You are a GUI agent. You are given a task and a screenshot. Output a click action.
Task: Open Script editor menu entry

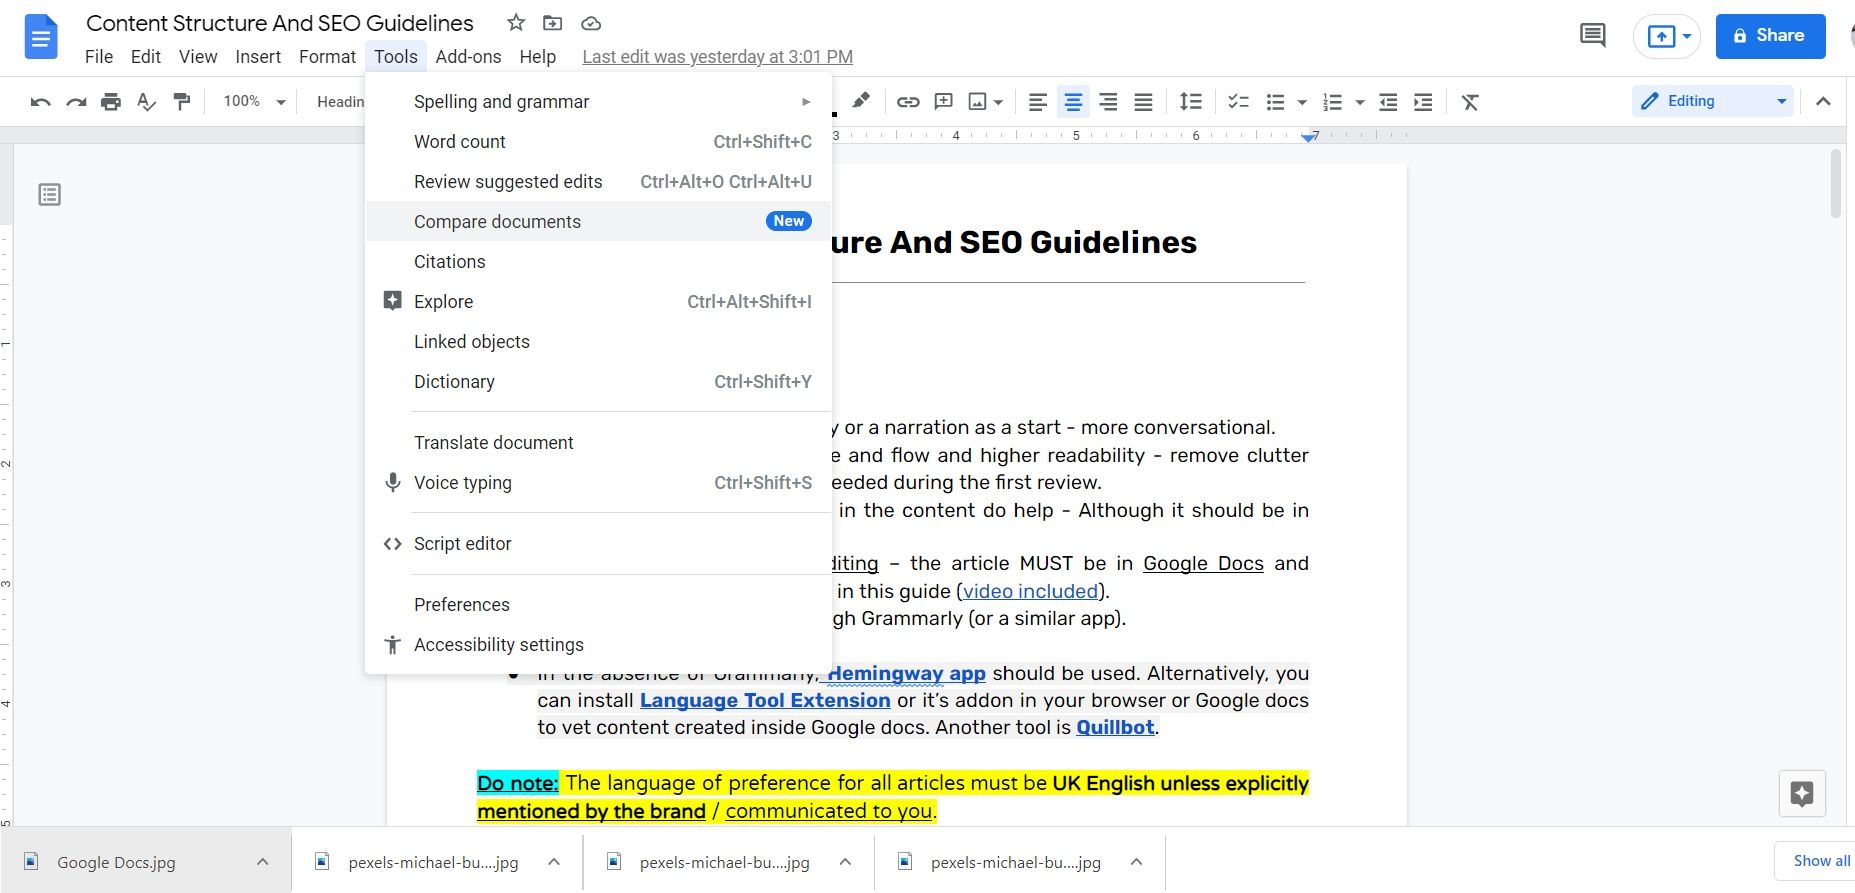coord(598,544)
